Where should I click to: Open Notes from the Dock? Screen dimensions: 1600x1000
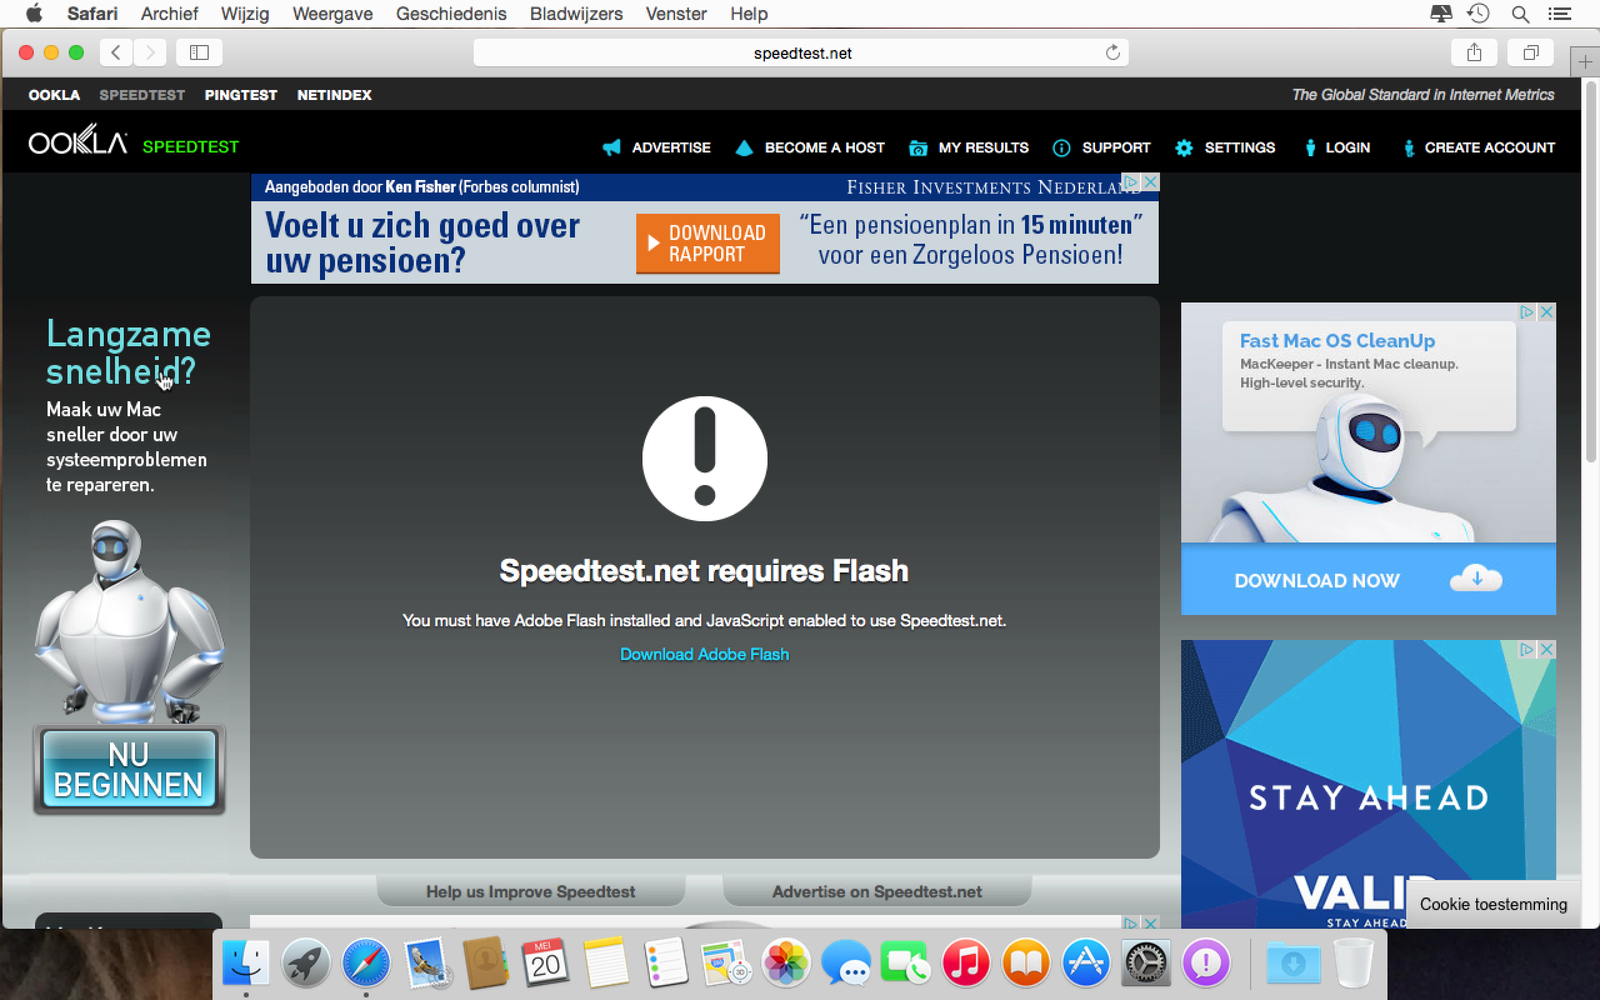pyautogui.click(x=606, y=963)
